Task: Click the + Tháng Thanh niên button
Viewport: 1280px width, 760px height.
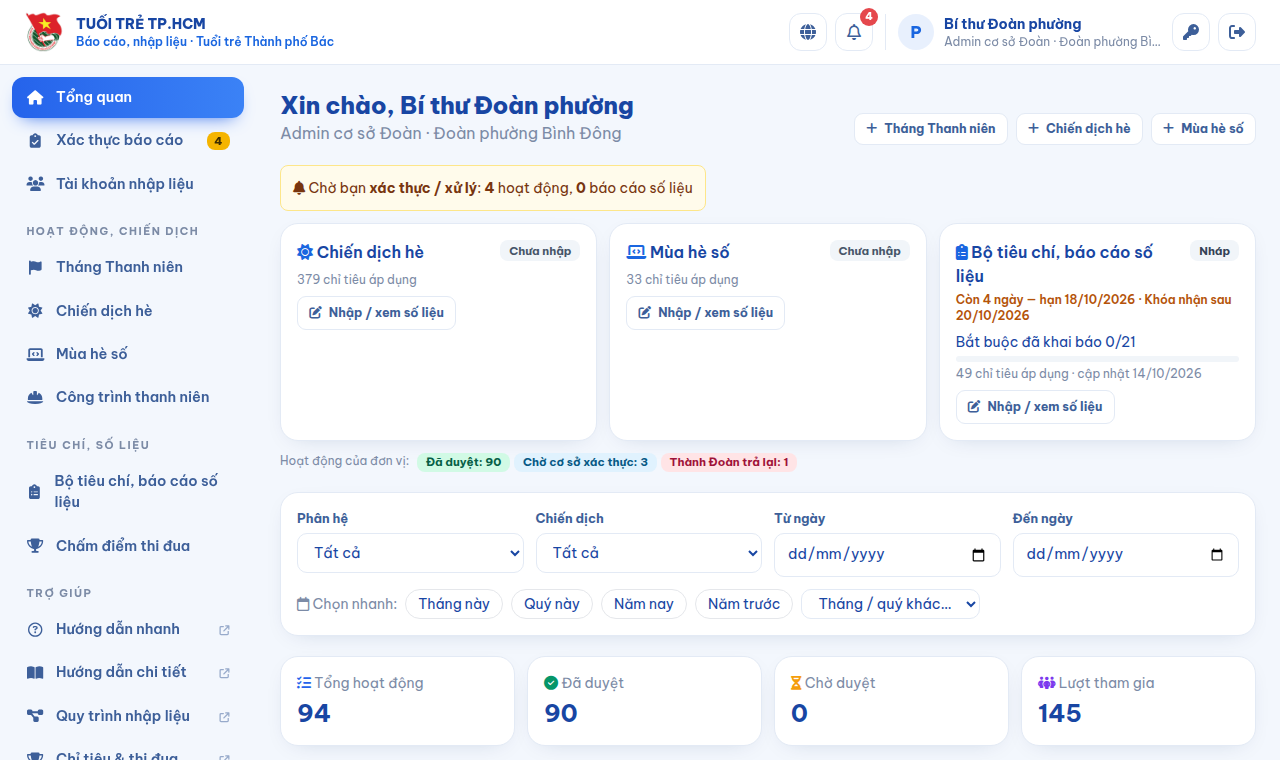Action: 931,129
